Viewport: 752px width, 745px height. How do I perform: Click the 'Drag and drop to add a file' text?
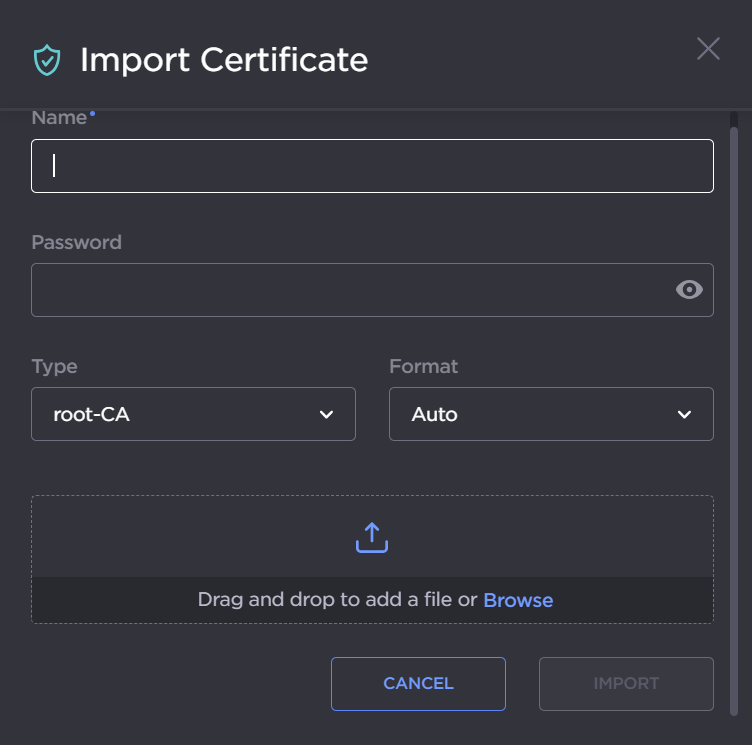point(337,600)
